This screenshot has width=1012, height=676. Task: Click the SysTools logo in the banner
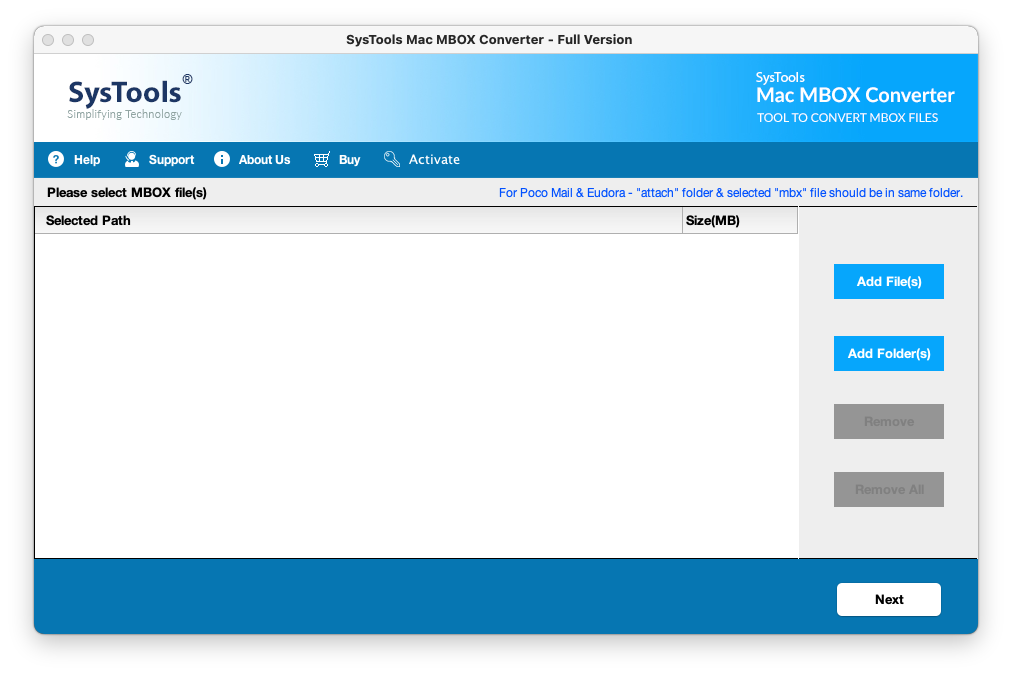tap(130, 97)
